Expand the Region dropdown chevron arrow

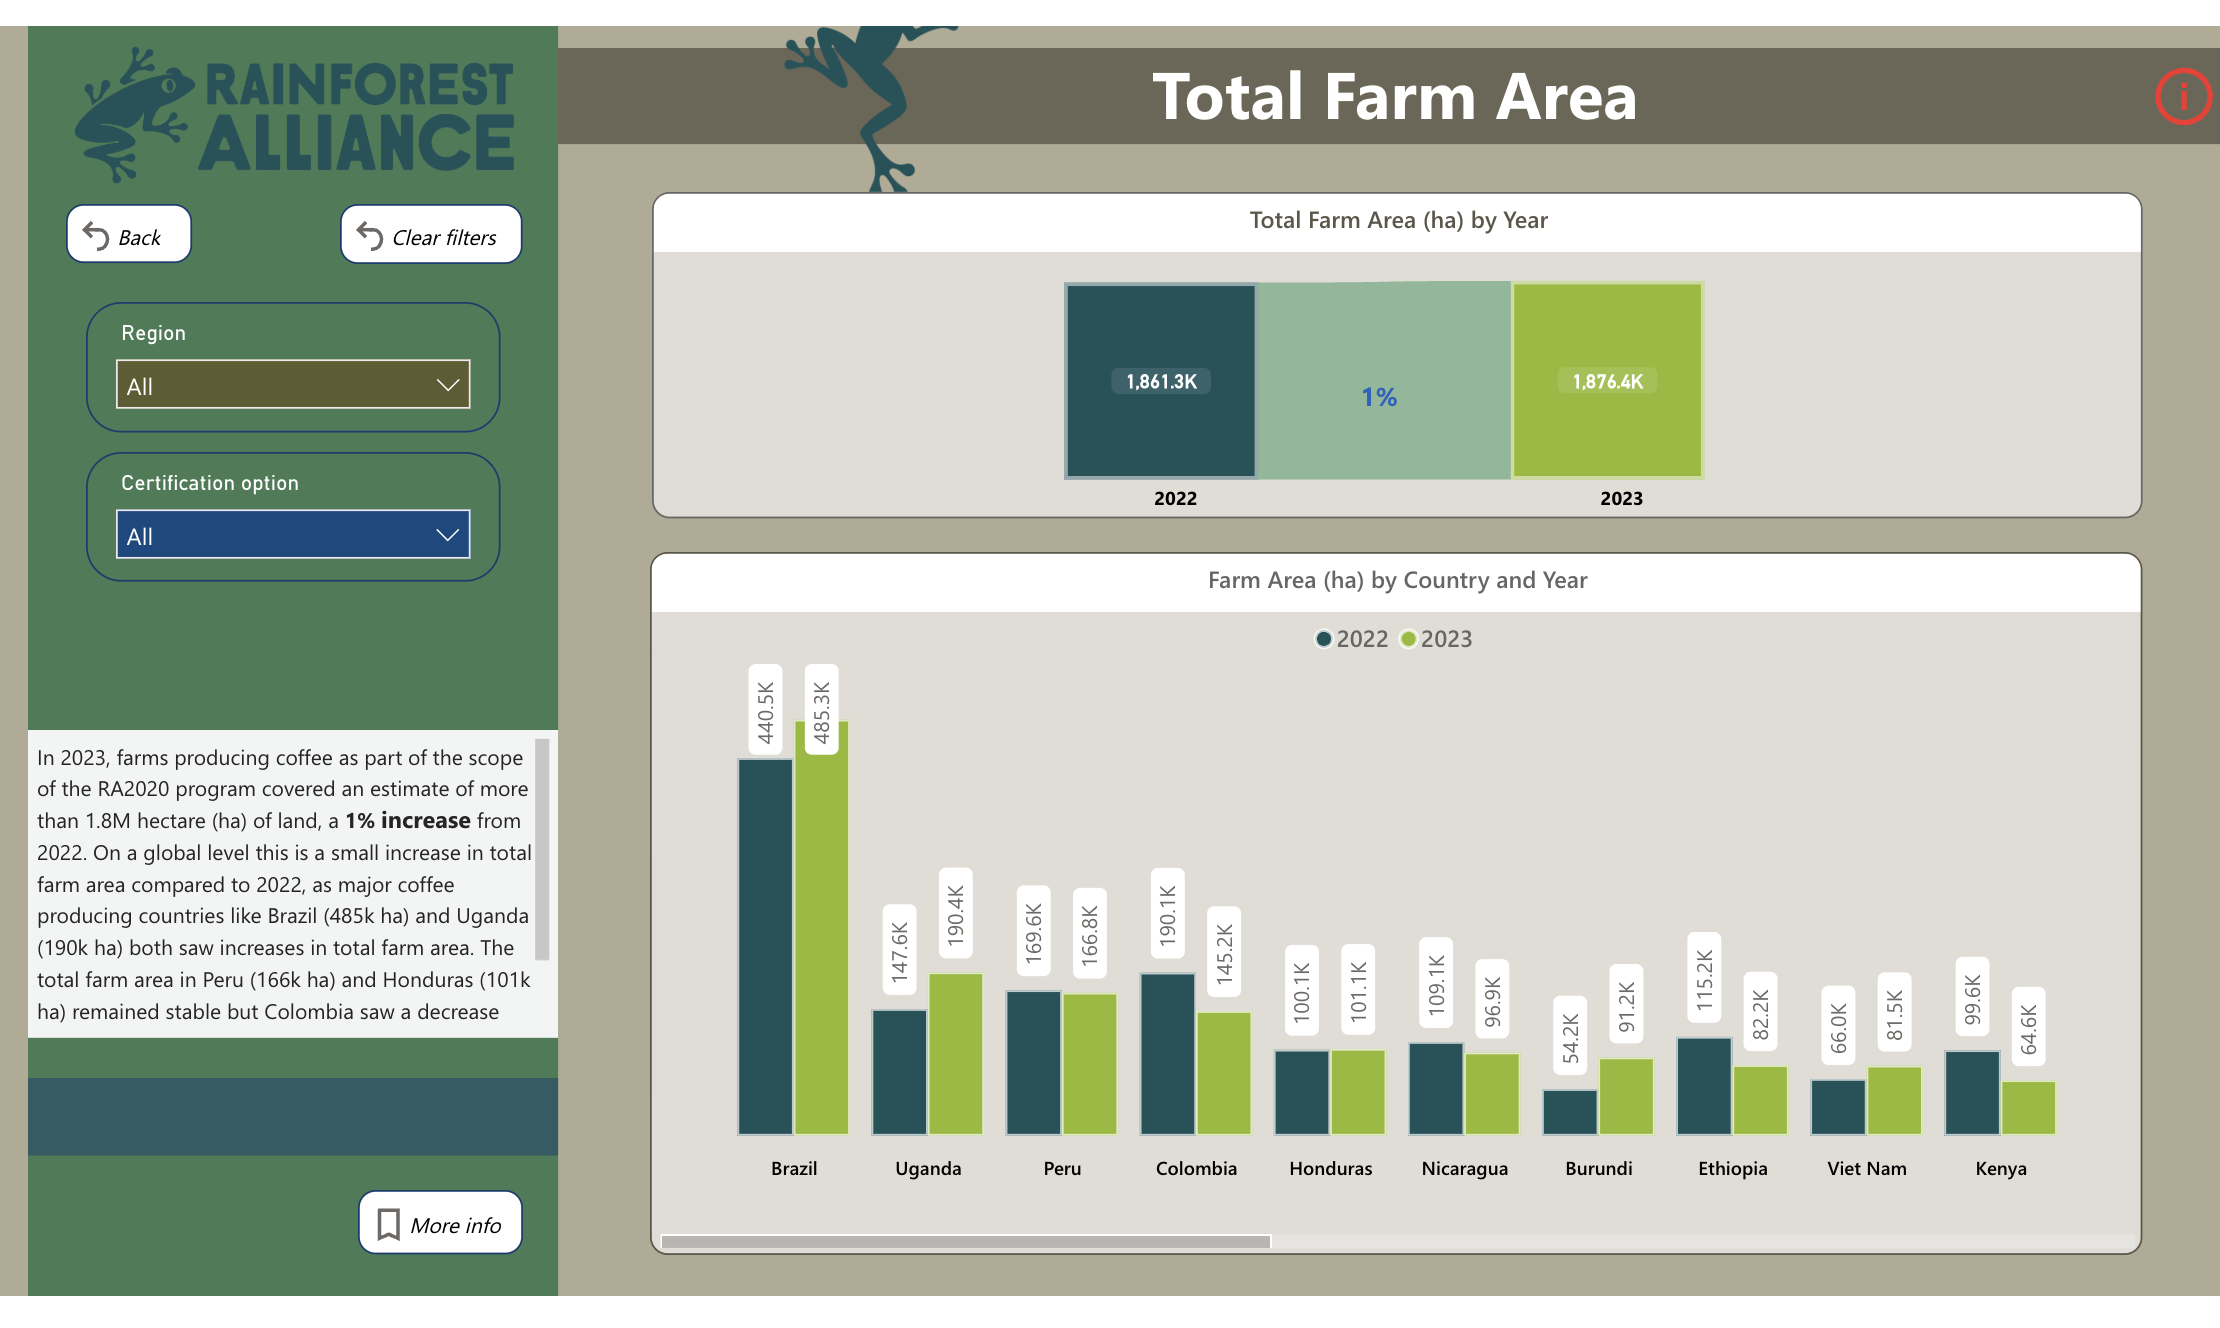point(447,385)
